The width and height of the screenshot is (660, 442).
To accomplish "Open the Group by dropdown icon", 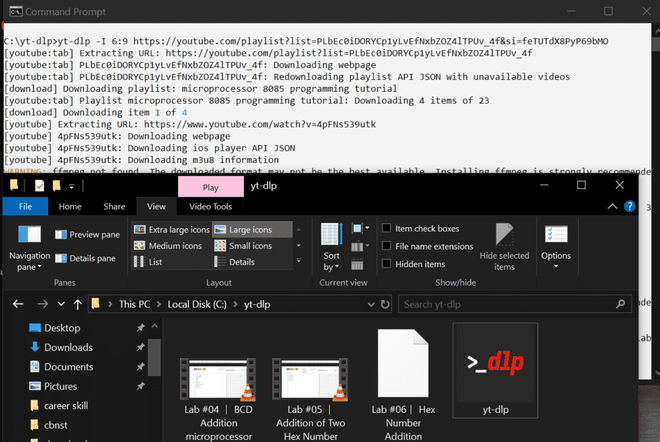I will (x=360, y=229).
